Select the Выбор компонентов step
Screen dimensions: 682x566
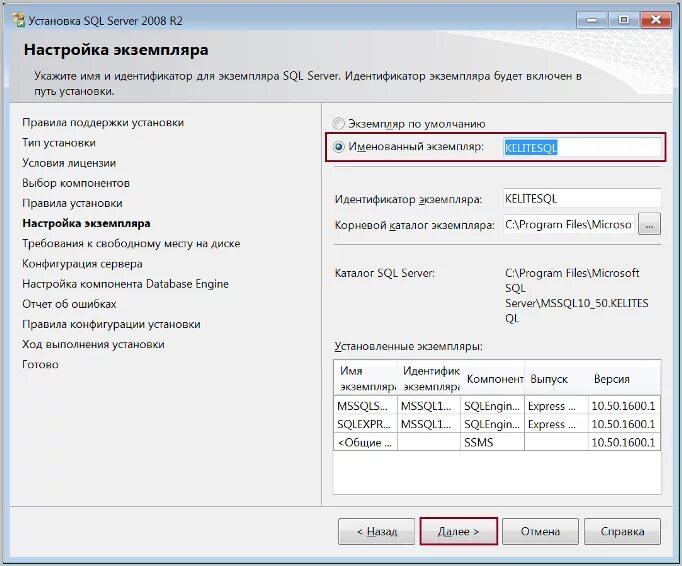[76, 183]
